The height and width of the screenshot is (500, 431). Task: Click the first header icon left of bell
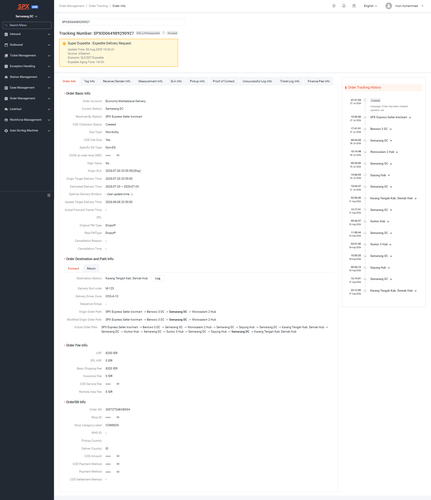point(334,6)
